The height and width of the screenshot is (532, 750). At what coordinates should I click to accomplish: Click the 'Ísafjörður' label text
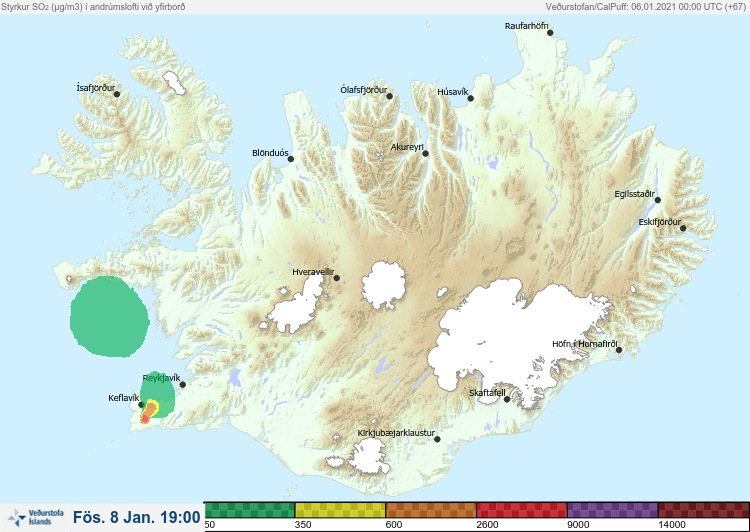(96, 88)
